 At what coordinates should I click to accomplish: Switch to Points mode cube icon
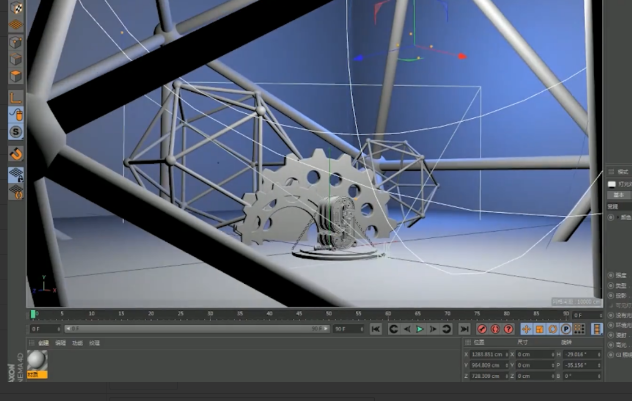point(16,43)
